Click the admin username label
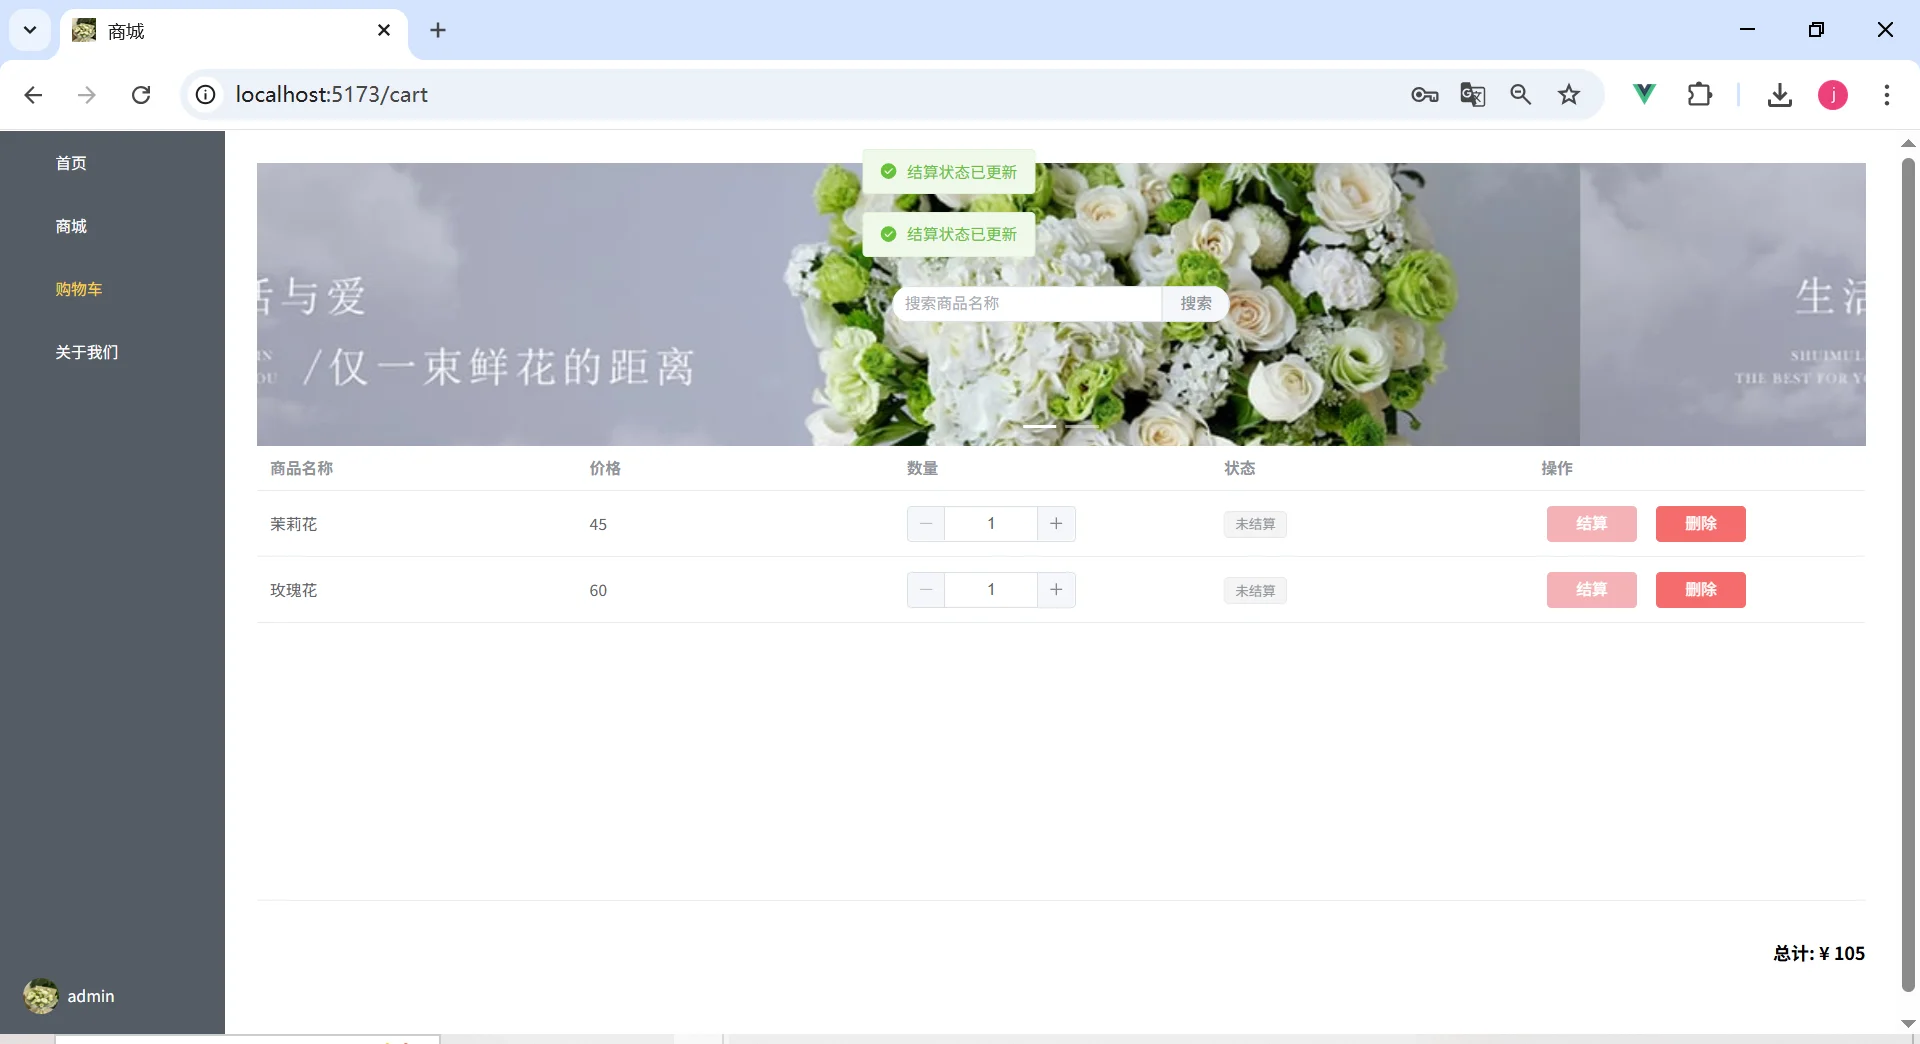The width and height of the screenshot is (1920, 1044). pyautogui.click(x=91, y=996)
